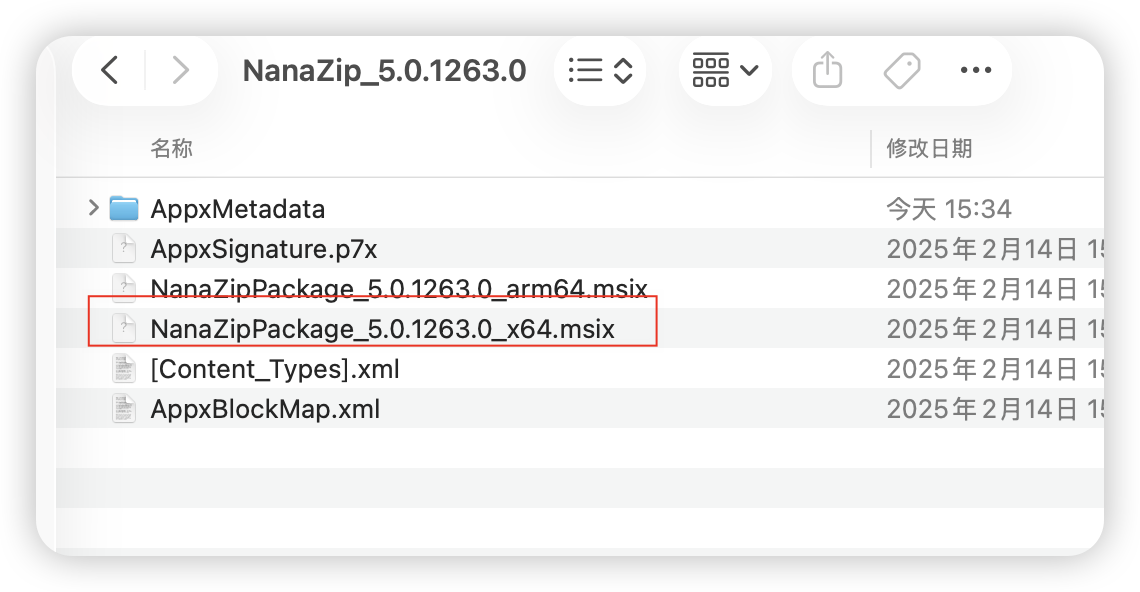The image size is (1140, 592).
Task: Click the More options ellipsis icon
Action: coord(975,70)
